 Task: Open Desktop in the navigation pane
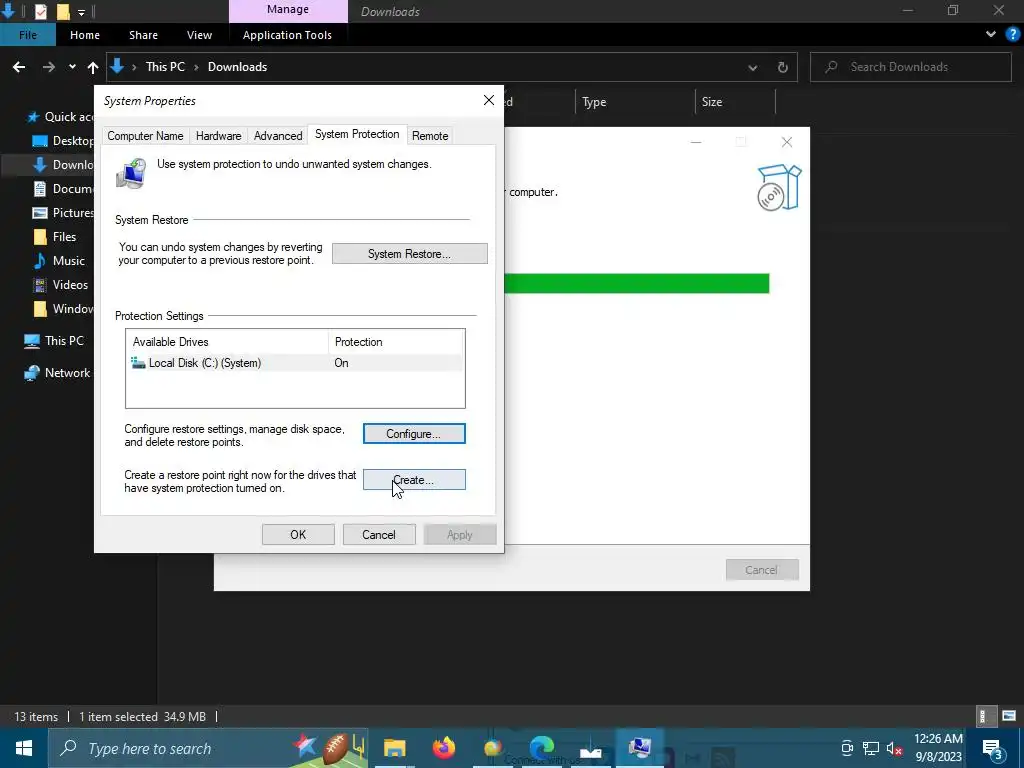63,140
